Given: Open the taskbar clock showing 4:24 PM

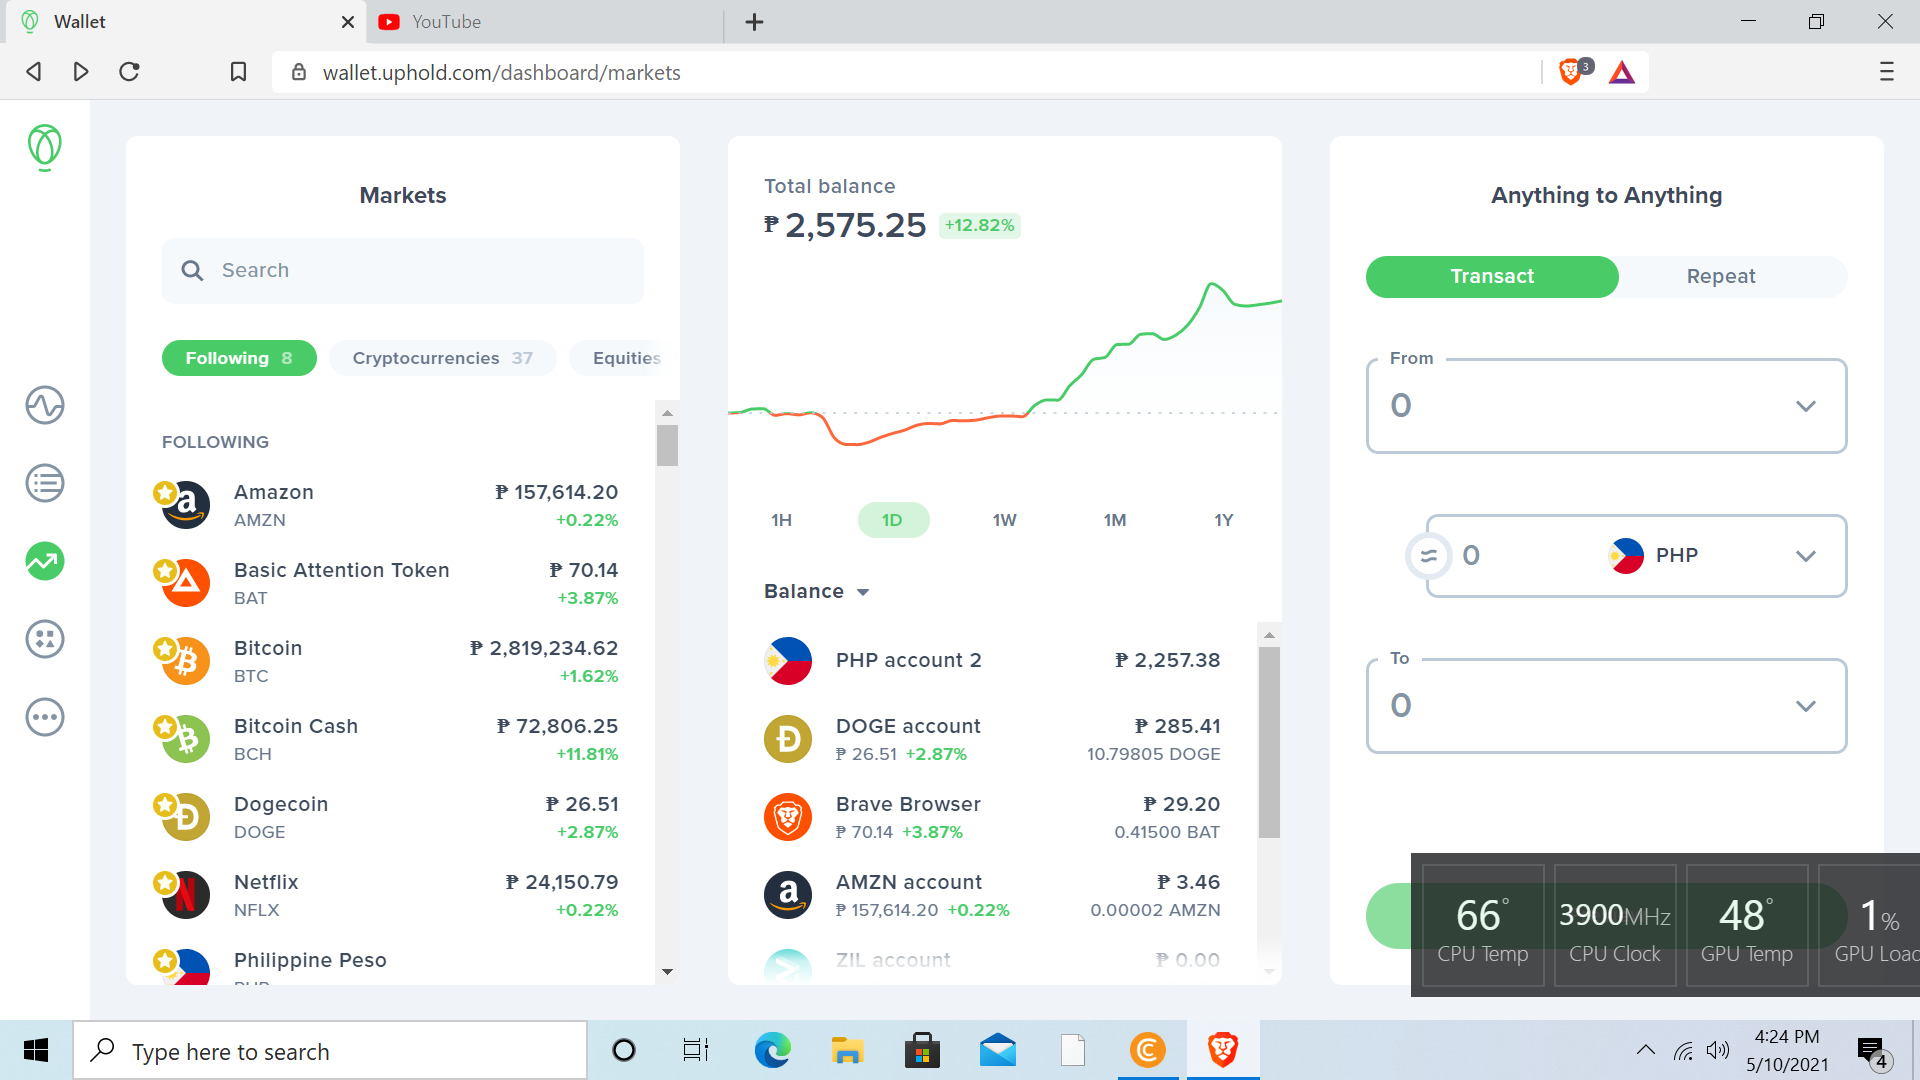Looking at the screenshot, I should (x=1787, y=1050).
